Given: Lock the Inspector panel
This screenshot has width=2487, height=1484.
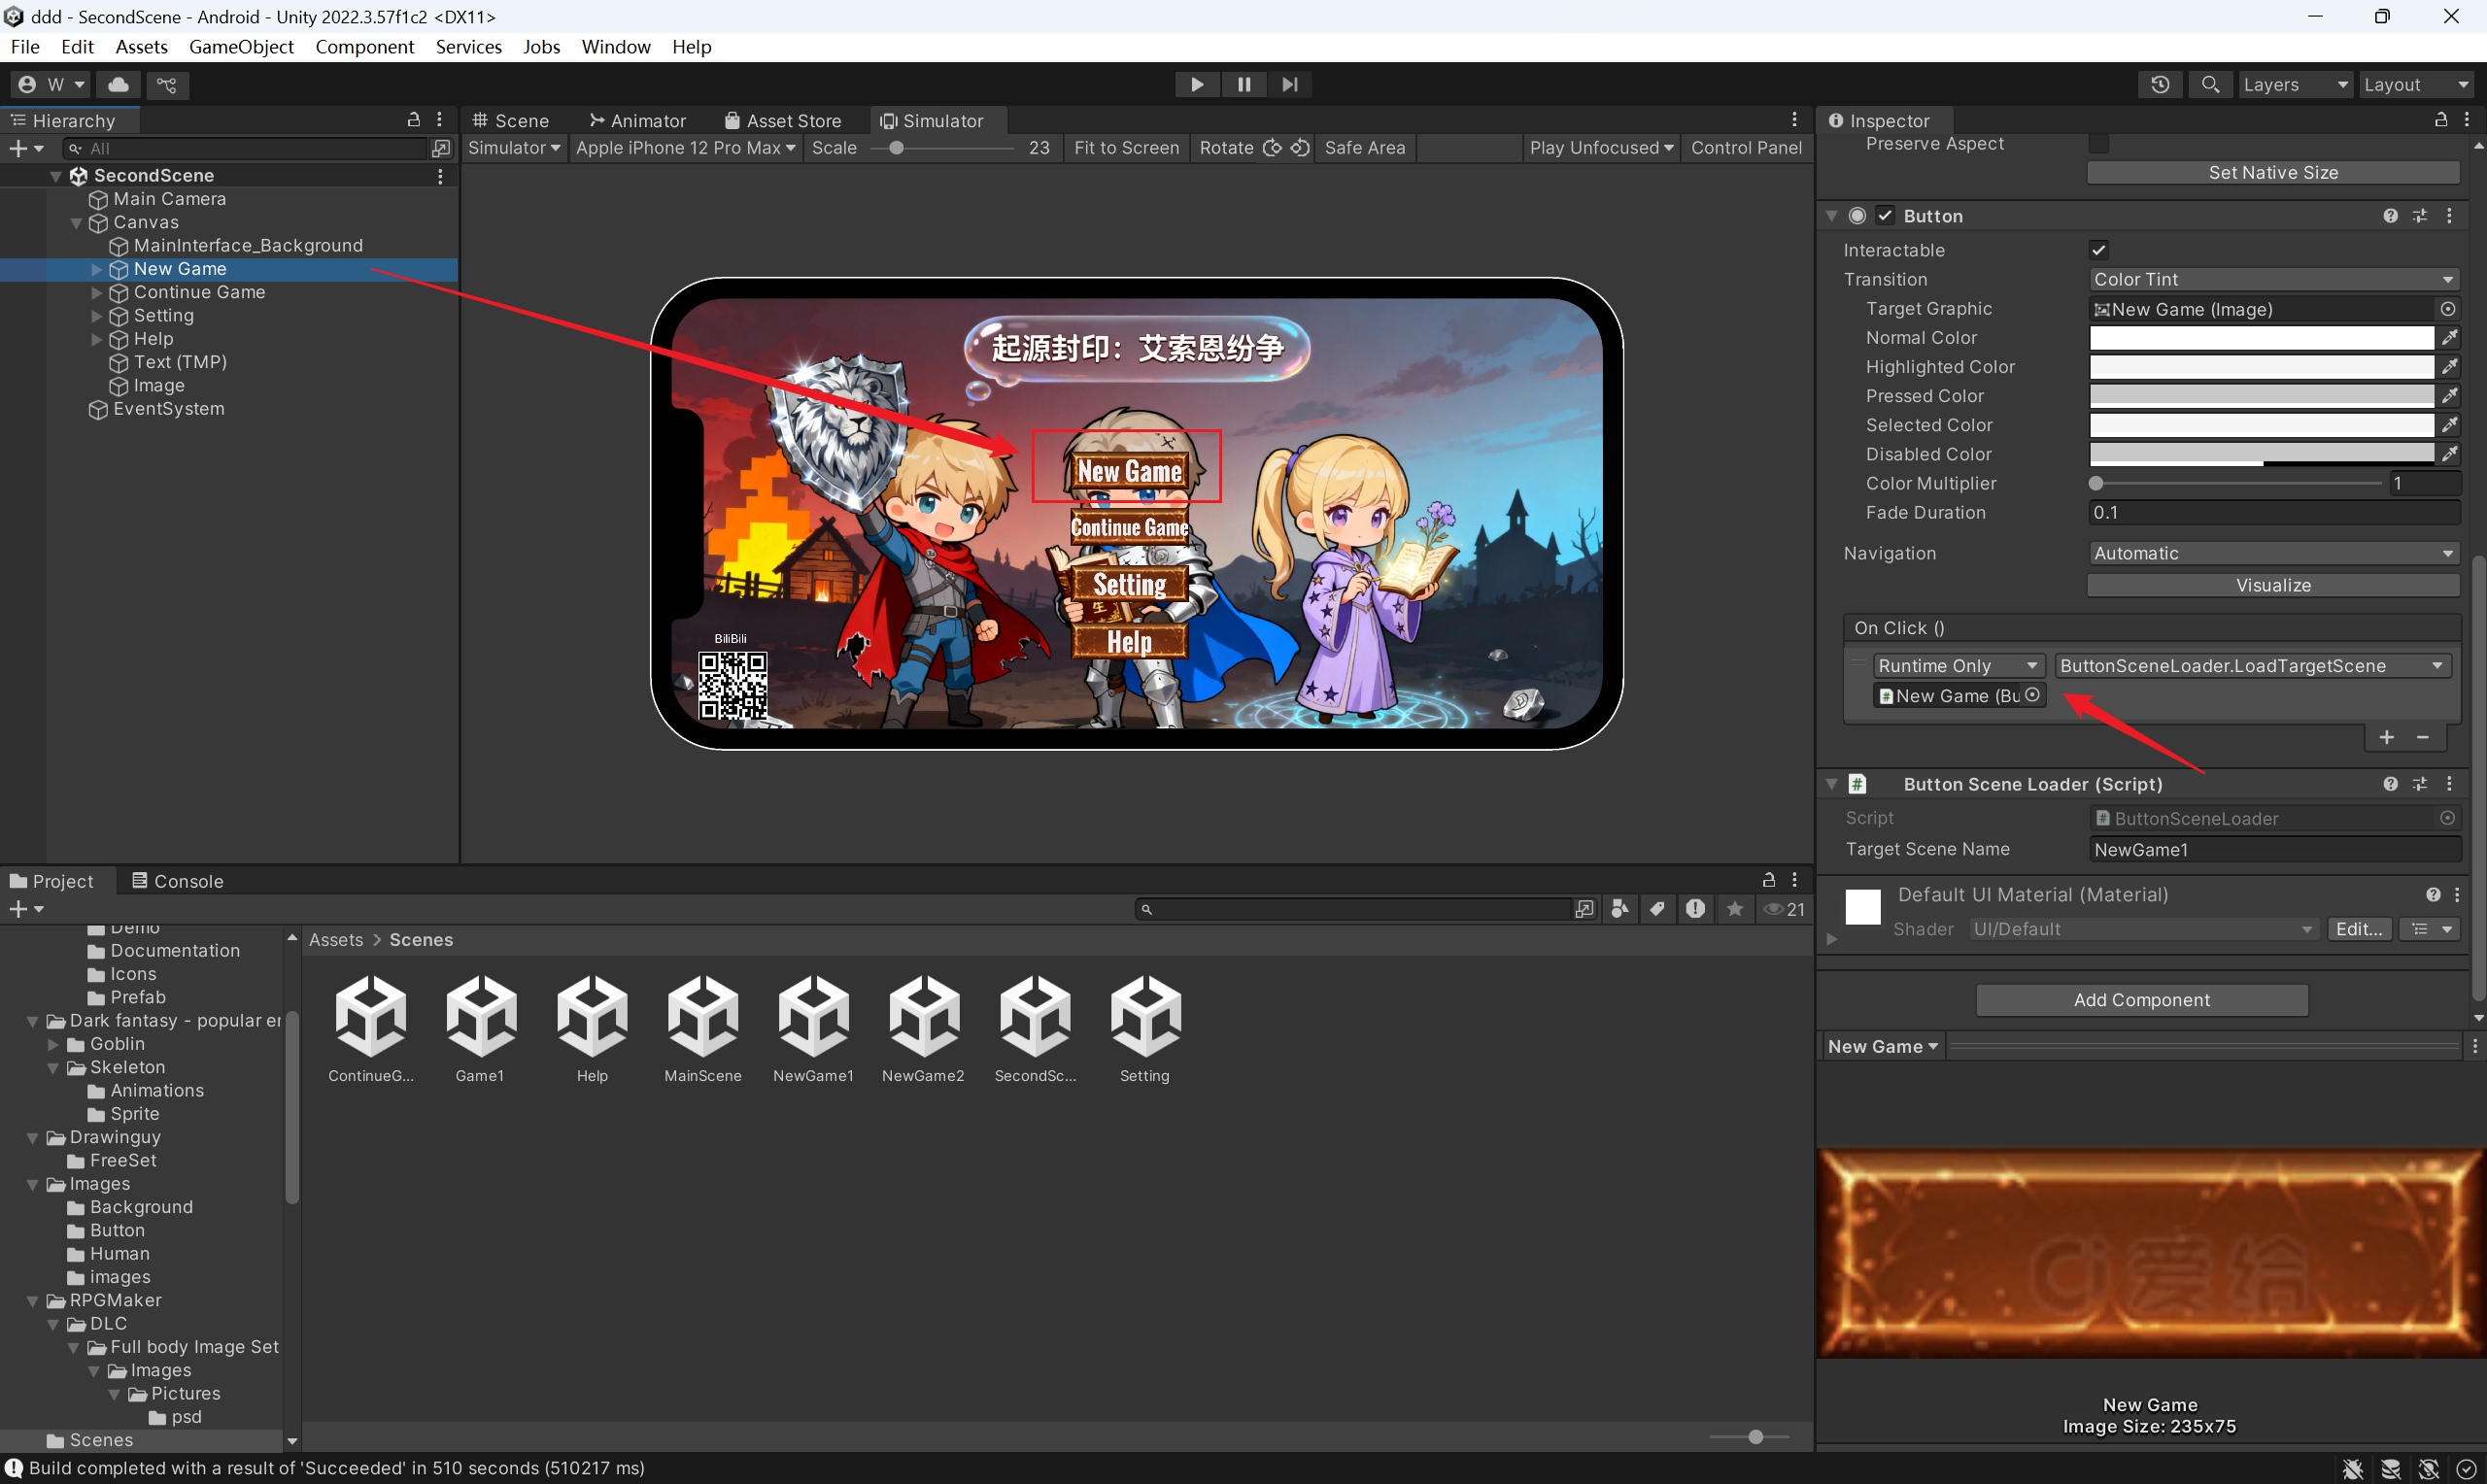Looking at the screenshot, I should [2441, 120].
